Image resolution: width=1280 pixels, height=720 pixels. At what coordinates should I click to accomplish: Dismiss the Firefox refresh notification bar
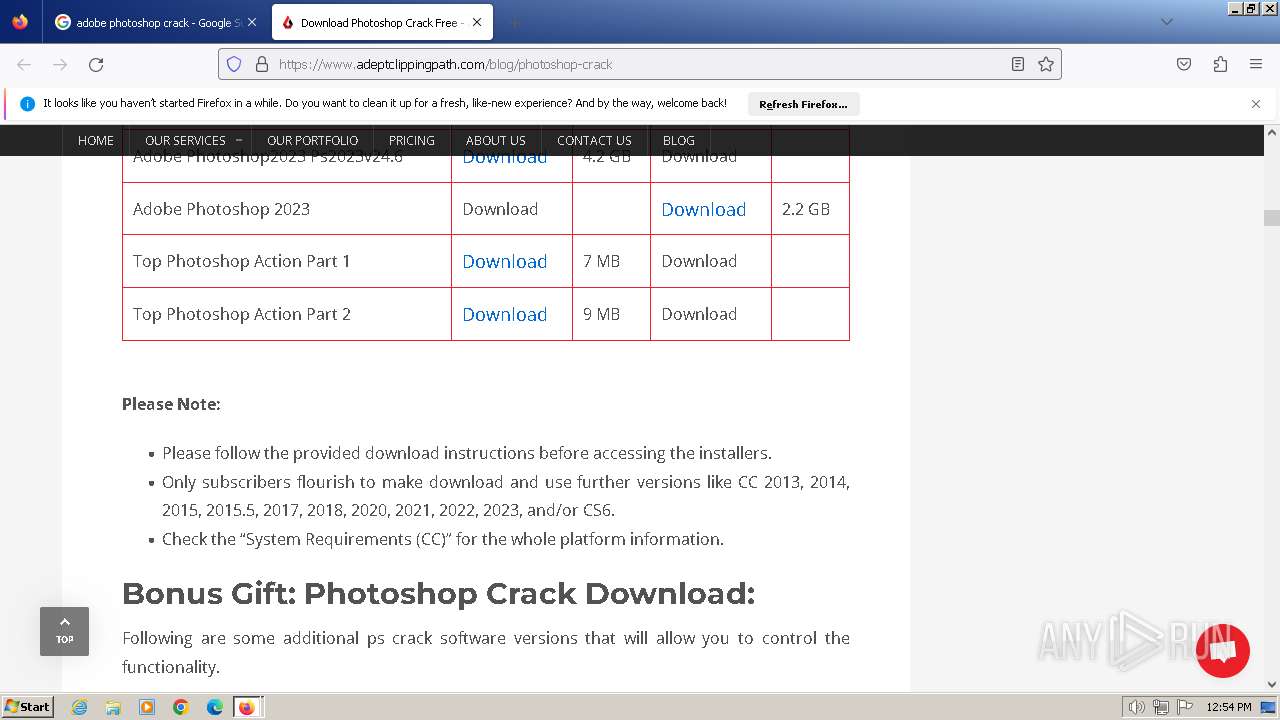coord(1256,103)
